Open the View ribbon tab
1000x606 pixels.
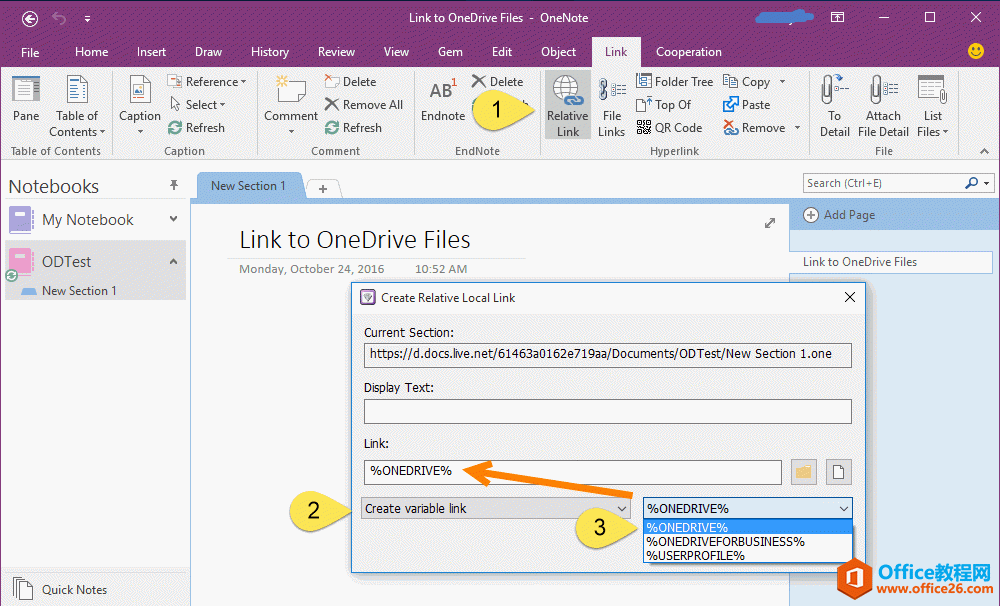(396, 52)
